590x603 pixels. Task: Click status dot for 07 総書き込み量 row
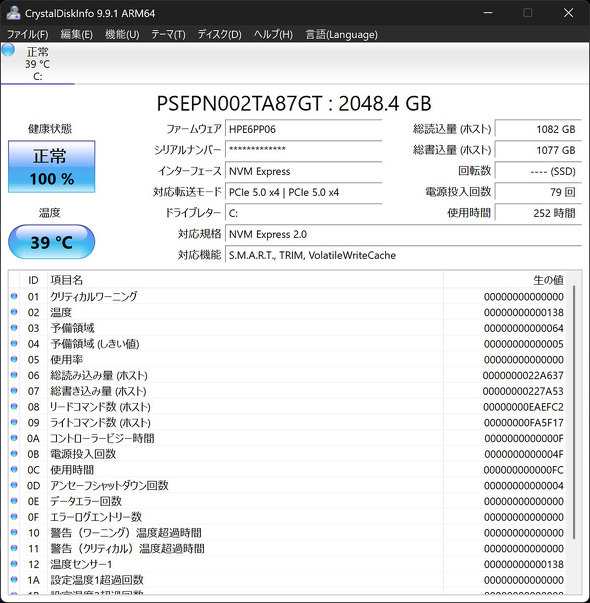pos(14,391)
